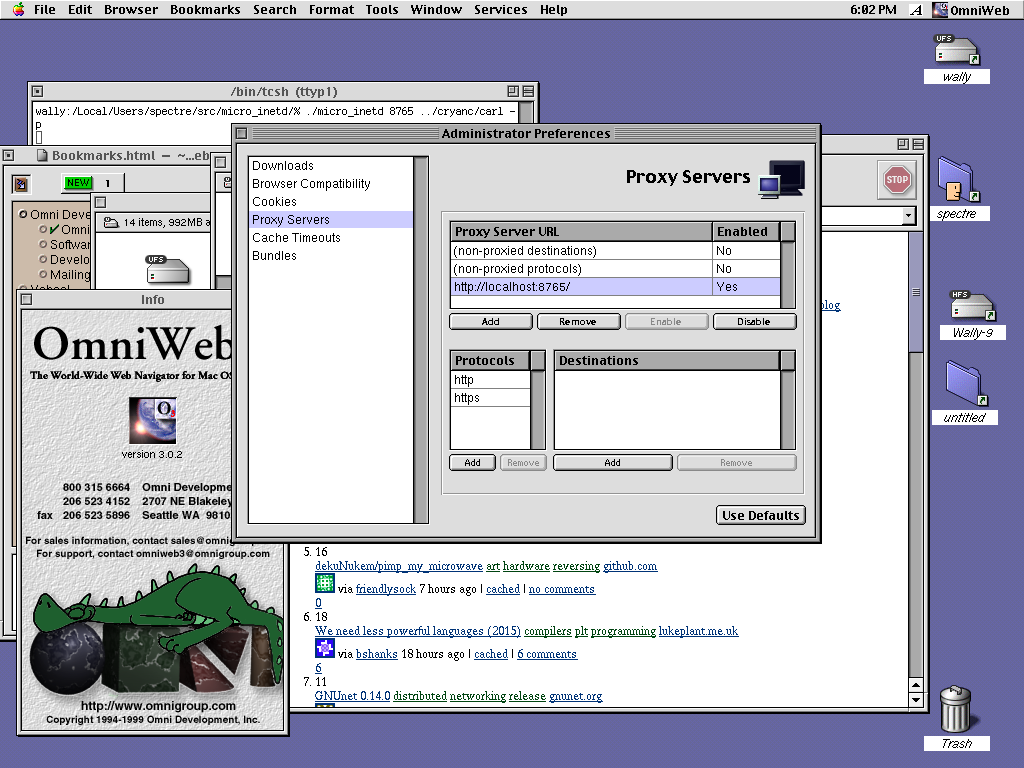This screenshot has height=768, width=1024.
Task: Click the STOP loading icon in browser
Action: tap(897, 180)
